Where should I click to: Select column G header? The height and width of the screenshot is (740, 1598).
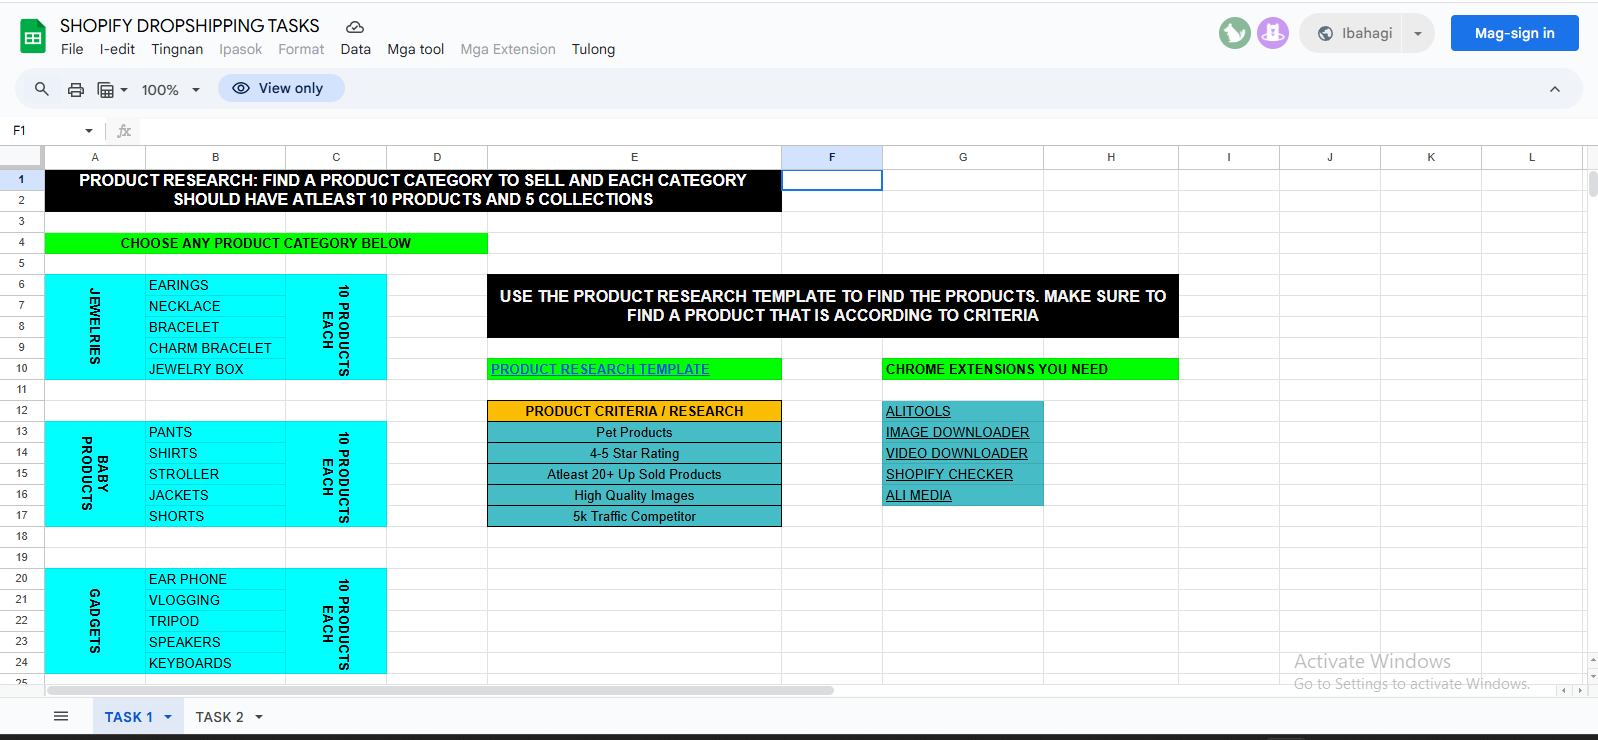[963, 157]
